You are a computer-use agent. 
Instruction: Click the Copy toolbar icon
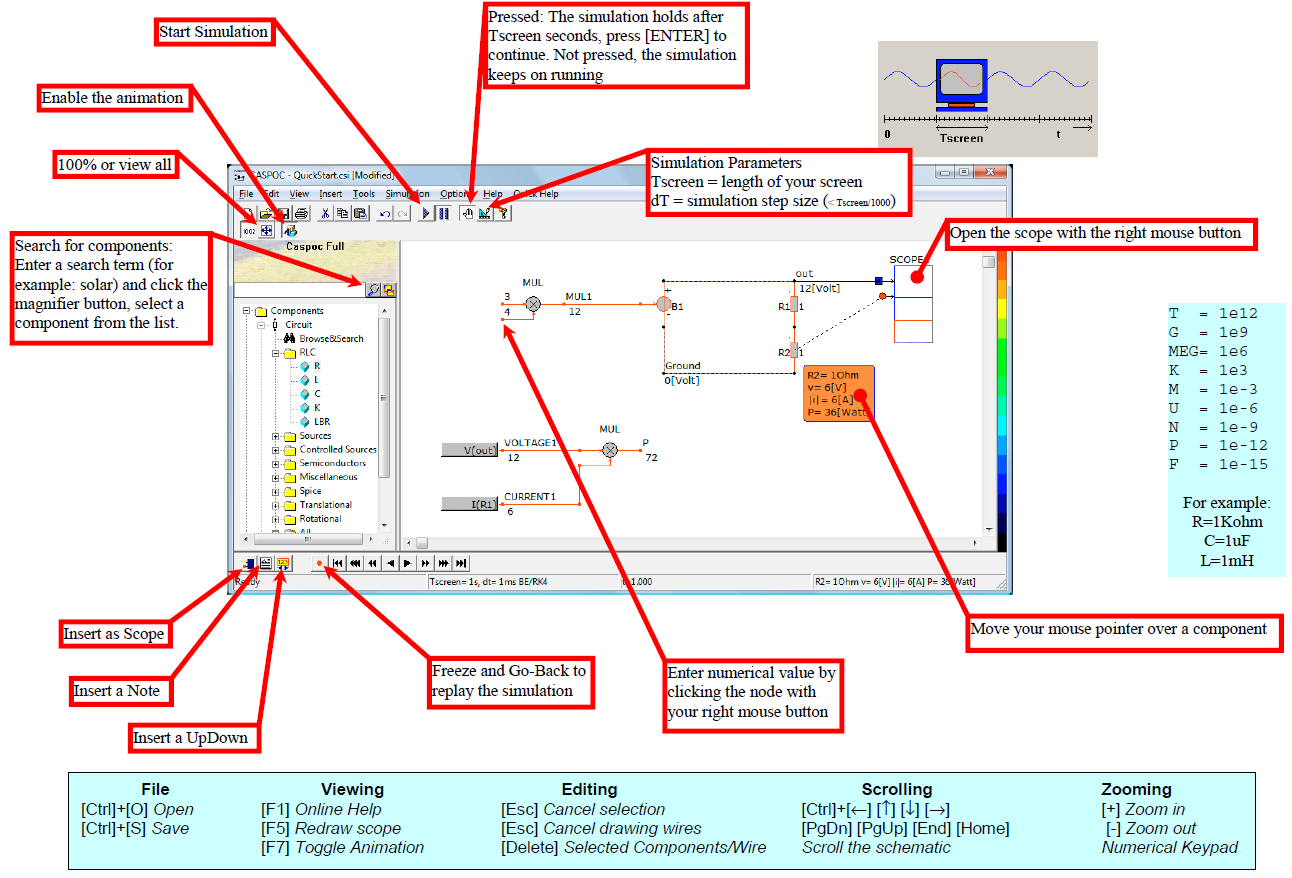pos(342,213)
